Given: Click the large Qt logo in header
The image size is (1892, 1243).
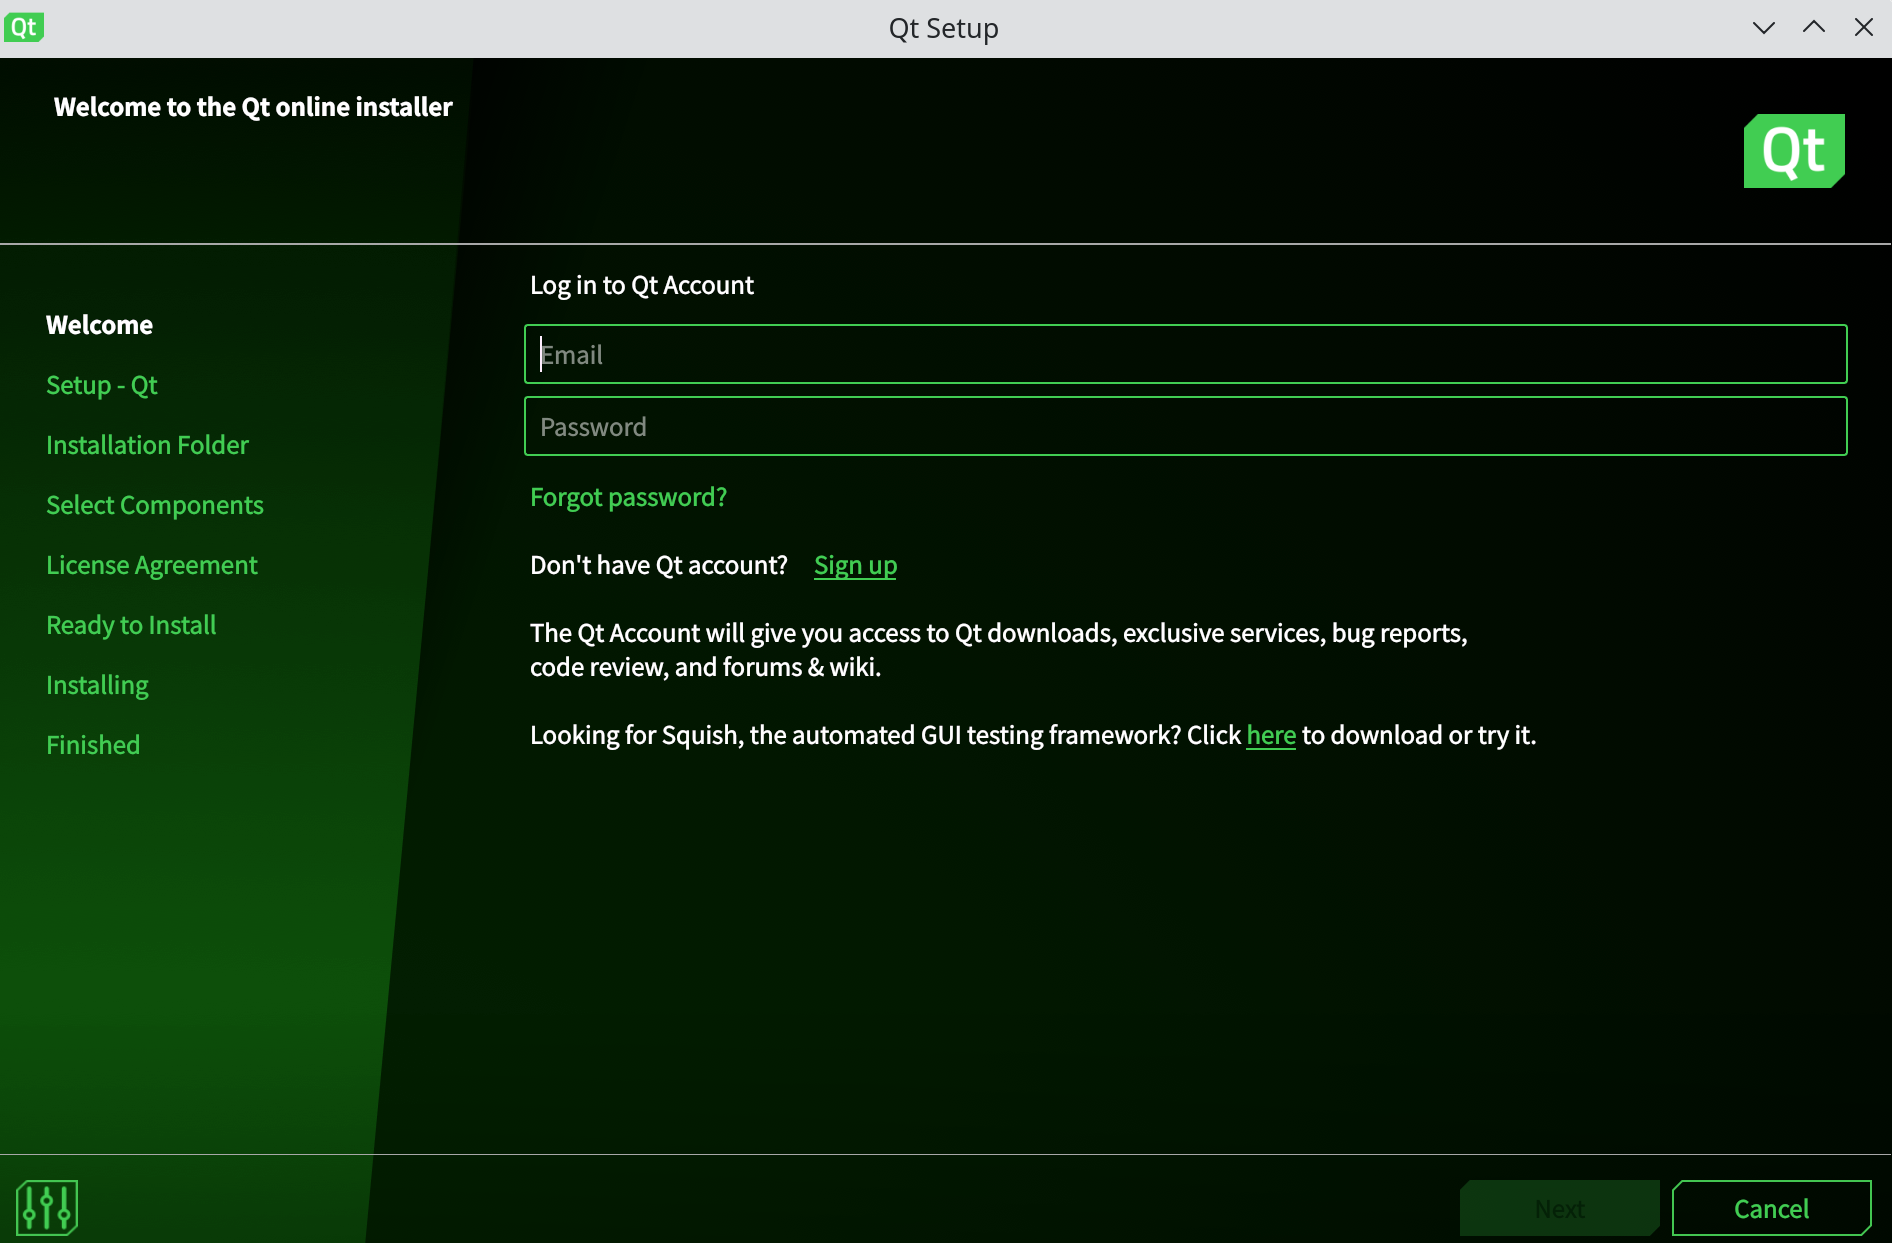Looking at the screenshot, I should click(1794, 151).
